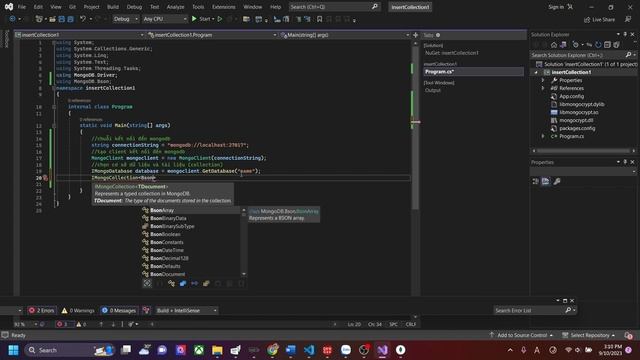Open the File menu
The image size is (640, 360).
[22, 7]
